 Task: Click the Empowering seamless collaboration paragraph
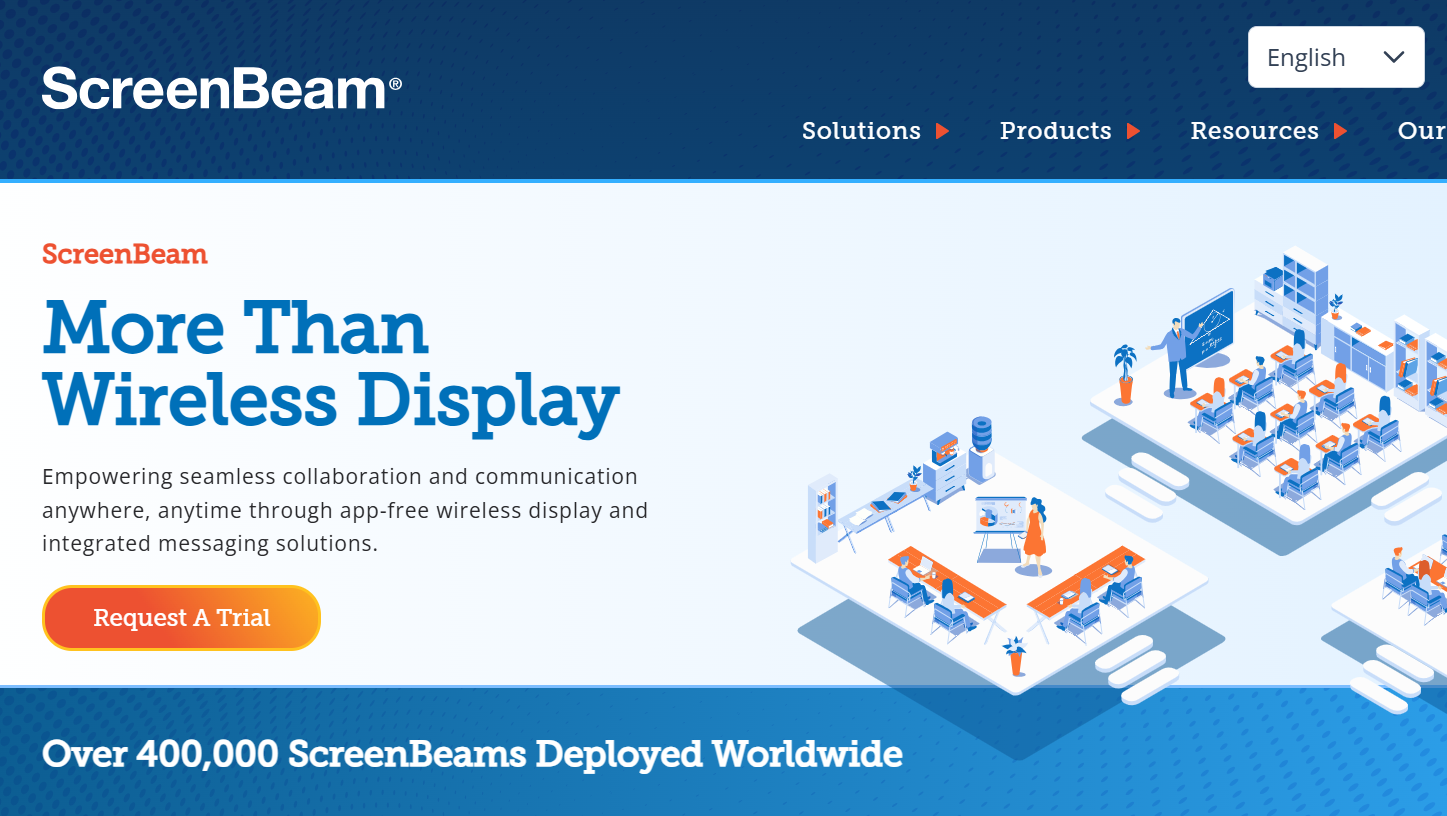coord(345,510)
